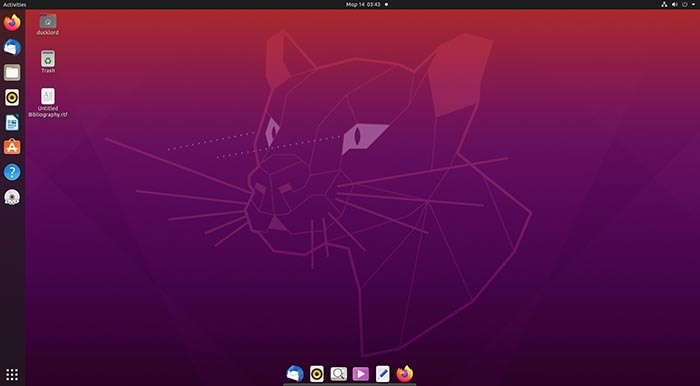This screenshot has height=386, width=700.
Task: Launch Thunderbird Mail from the left sidebar dock
Action: click(x=12, y=47)
